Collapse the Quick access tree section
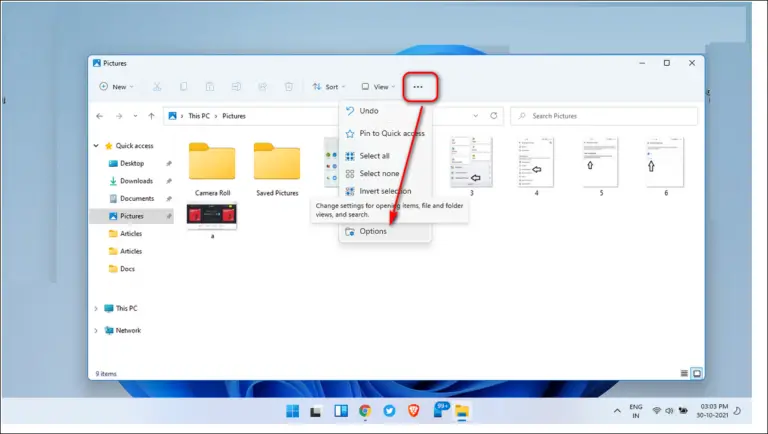The height and width of the screenshot is (434, 768). point(96,145)
